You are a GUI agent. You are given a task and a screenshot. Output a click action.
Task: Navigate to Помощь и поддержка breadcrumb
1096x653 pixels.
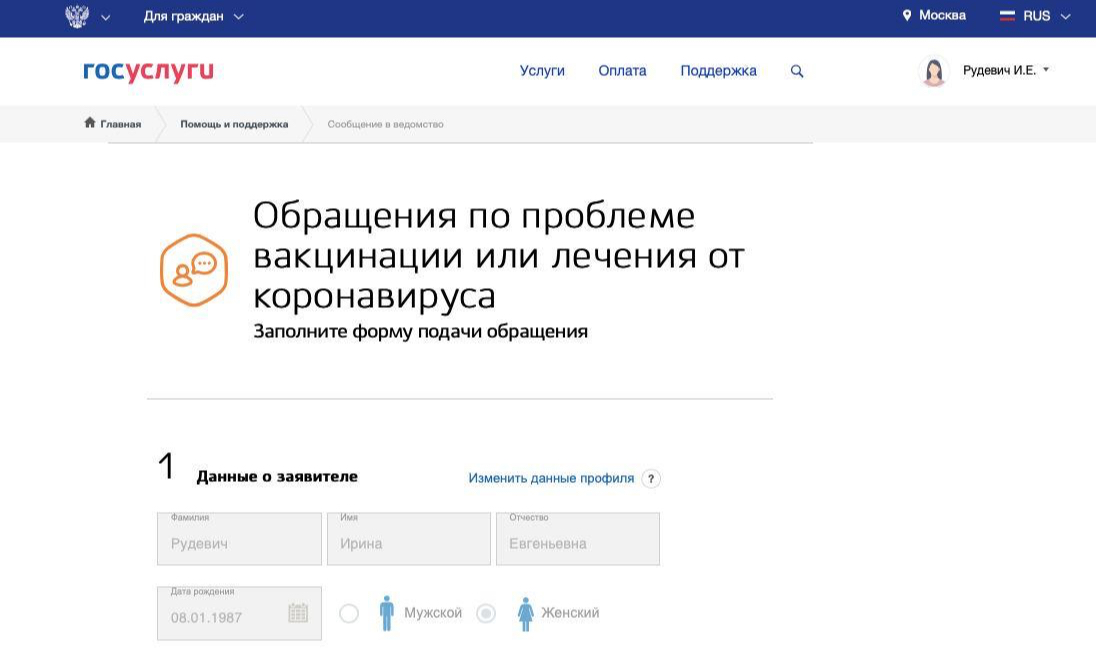pyautogui.click(x=234, y=124)
